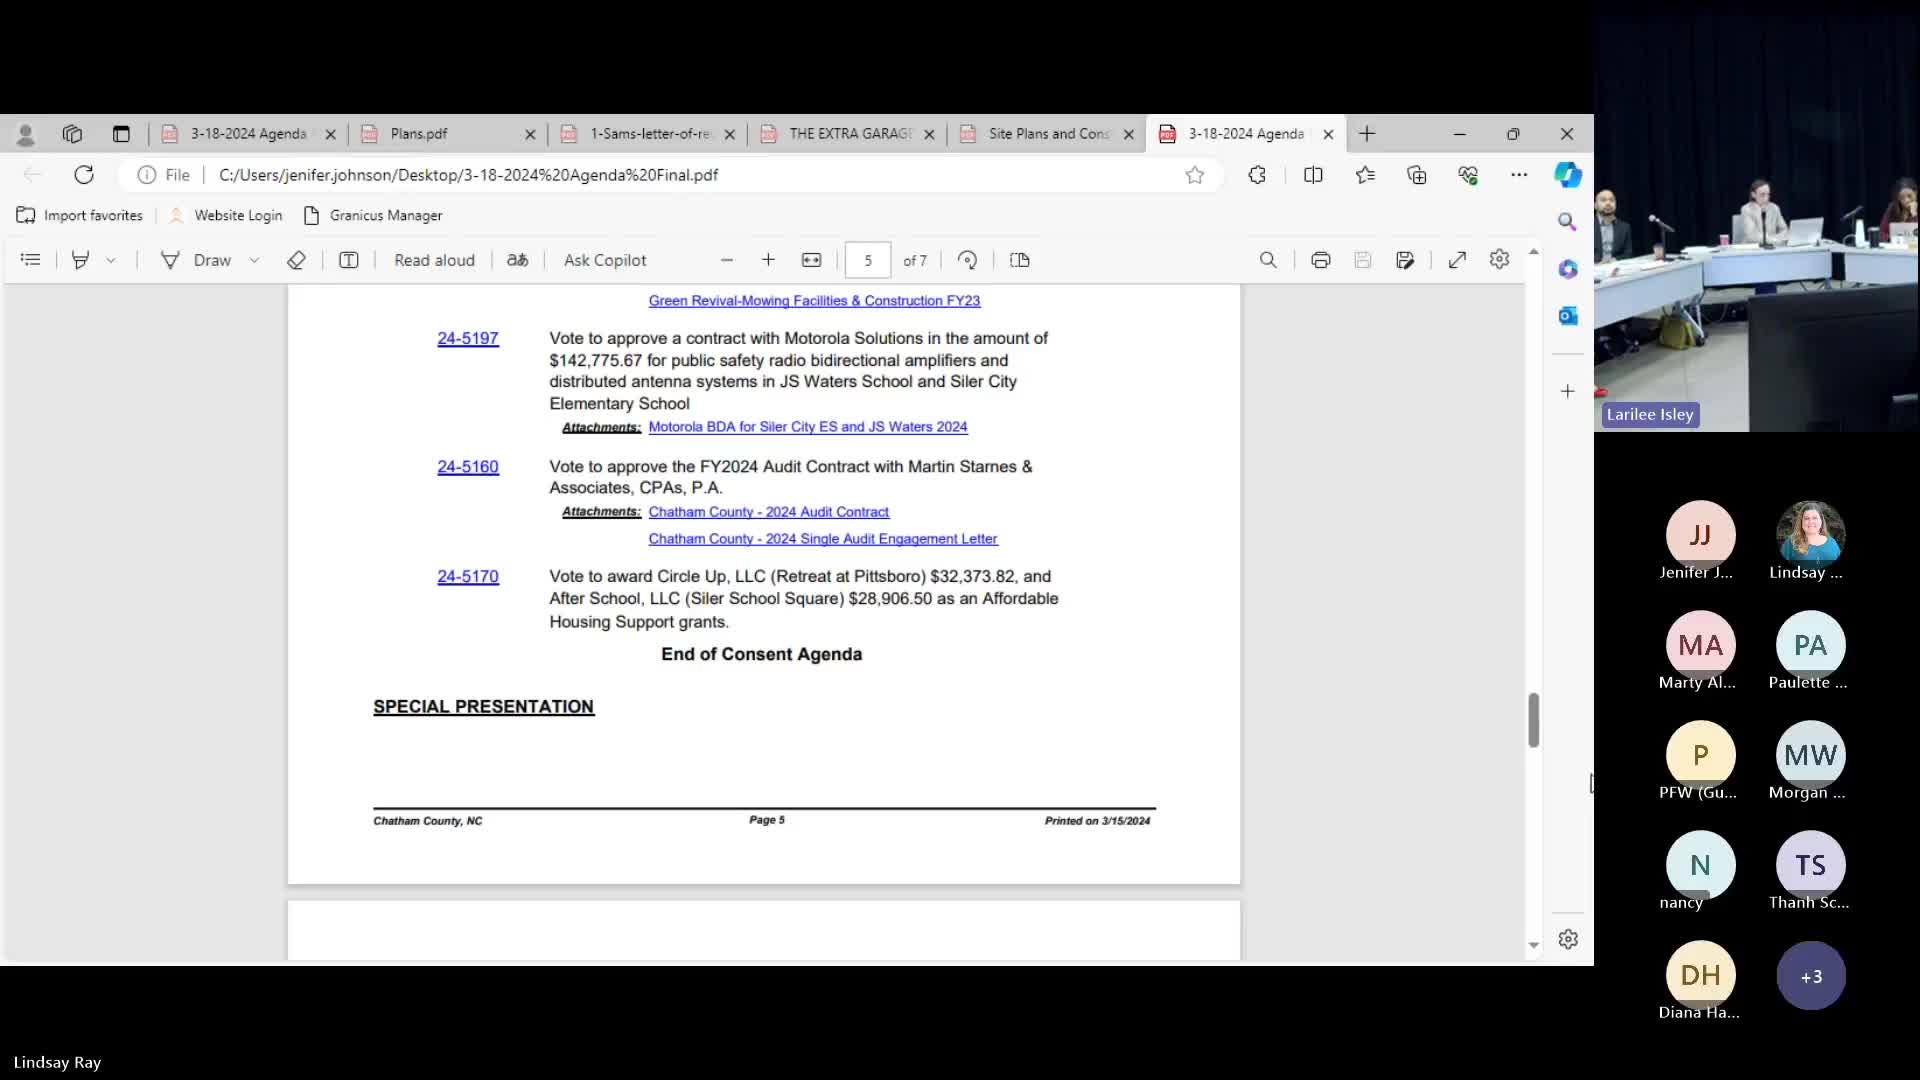Open Edge Settings and more menu
Screen dimensions: 1920x1080
1519,175
